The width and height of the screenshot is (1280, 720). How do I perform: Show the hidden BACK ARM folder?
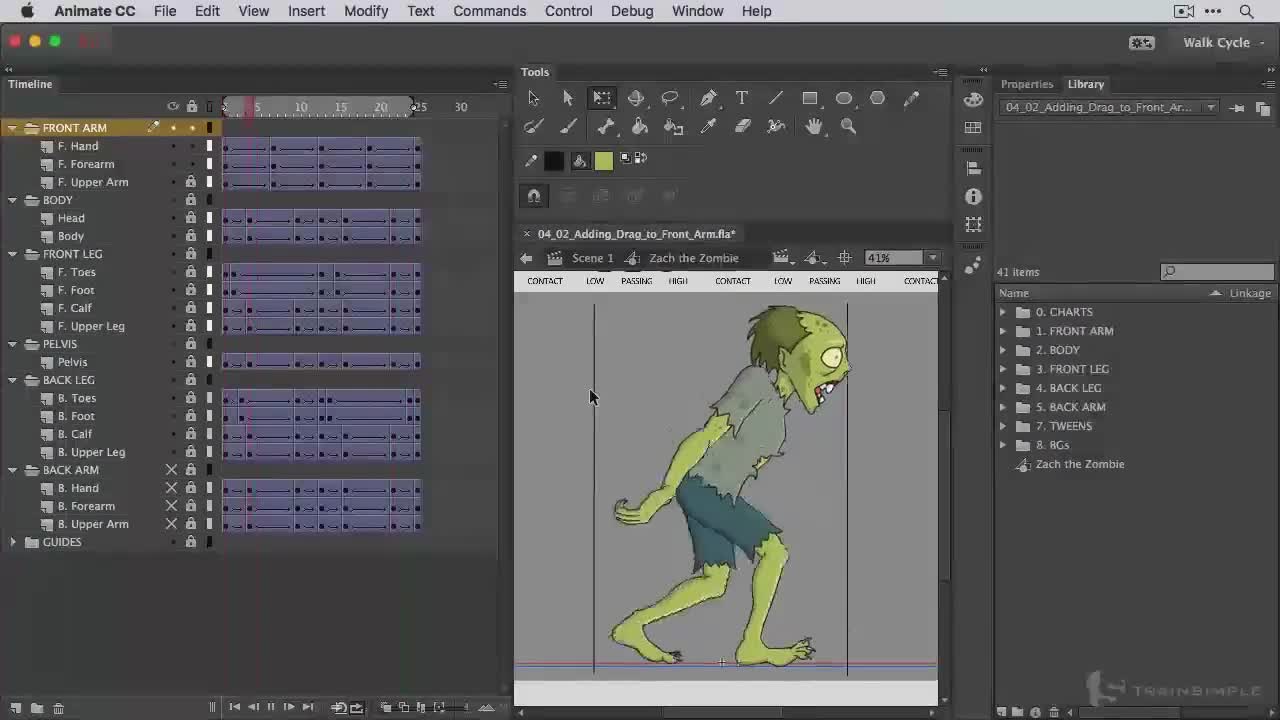[171, 470]
